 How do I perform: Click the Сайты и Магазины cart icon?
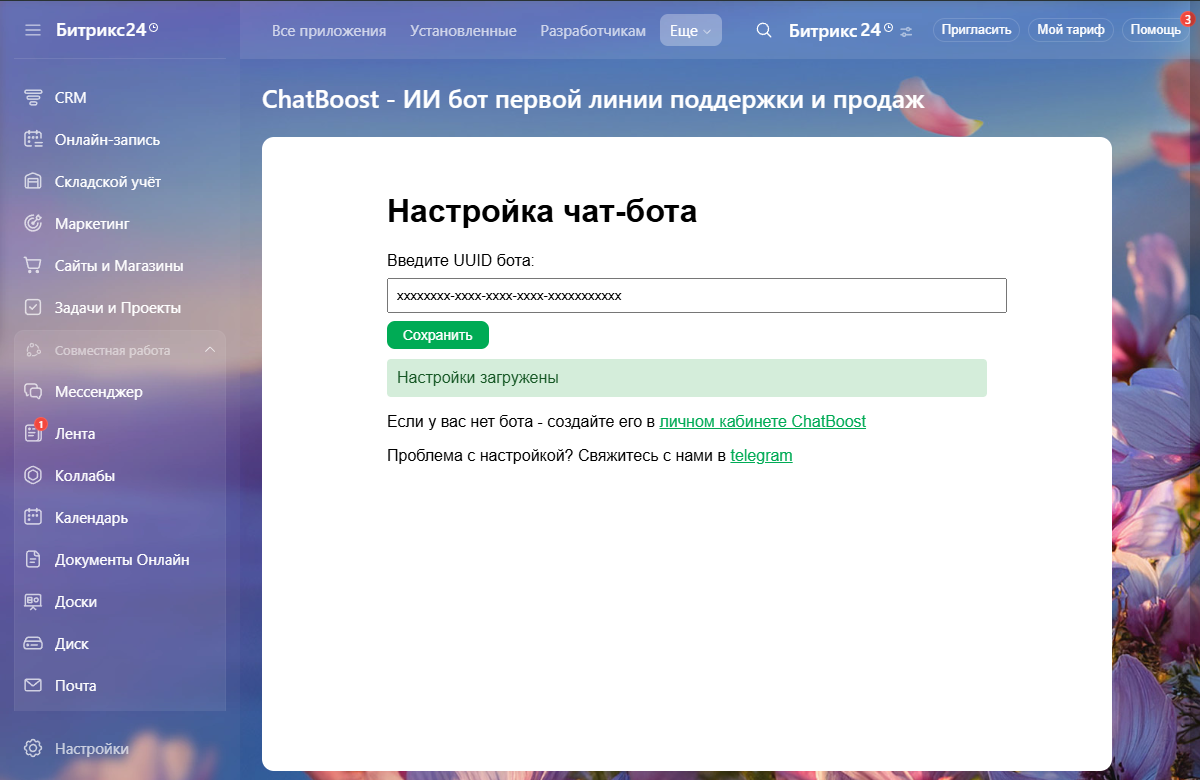33,266
